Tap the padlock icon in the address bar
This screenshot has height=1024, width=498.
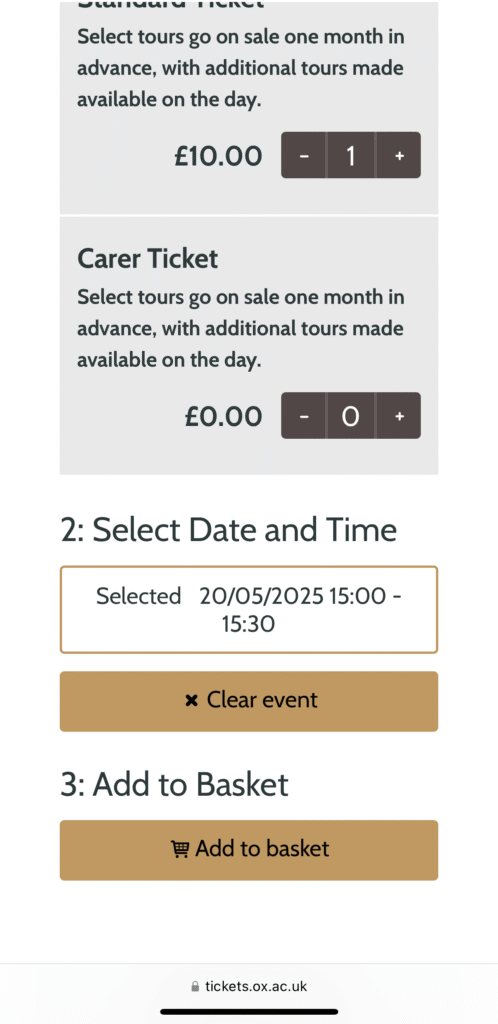195,986
